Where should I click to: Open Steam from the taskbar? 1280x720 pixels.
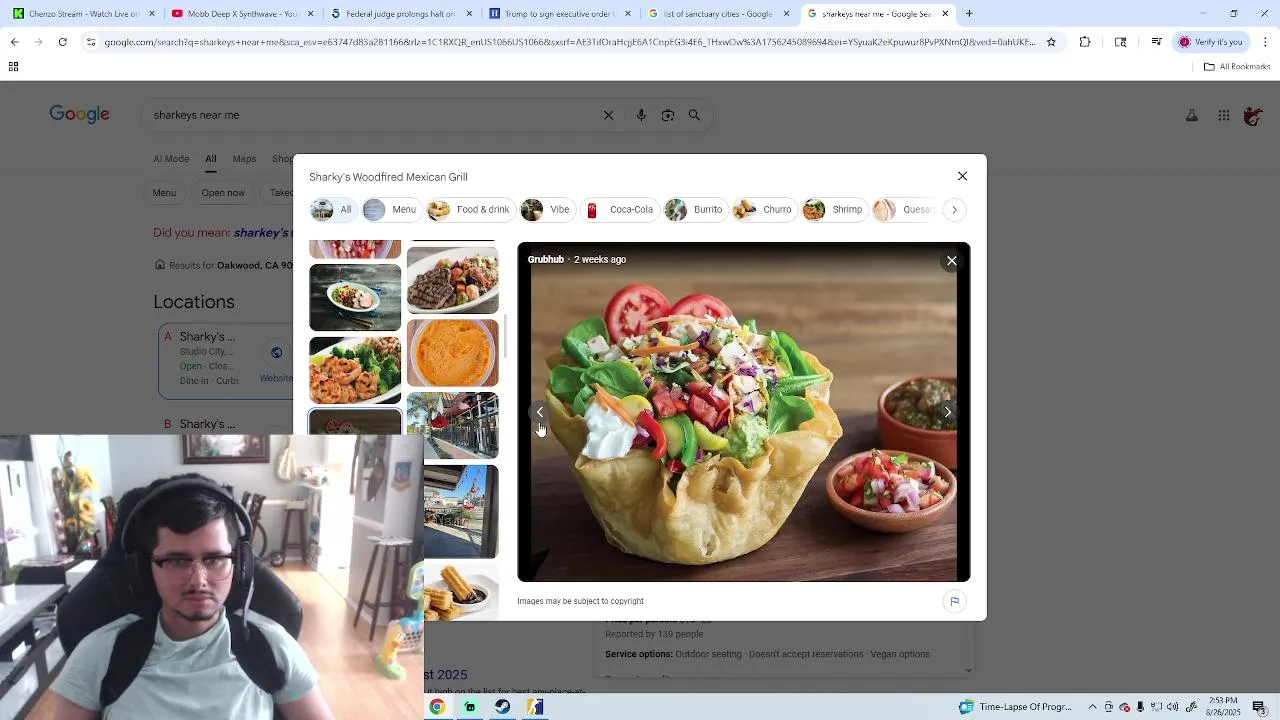coord(503,707)
